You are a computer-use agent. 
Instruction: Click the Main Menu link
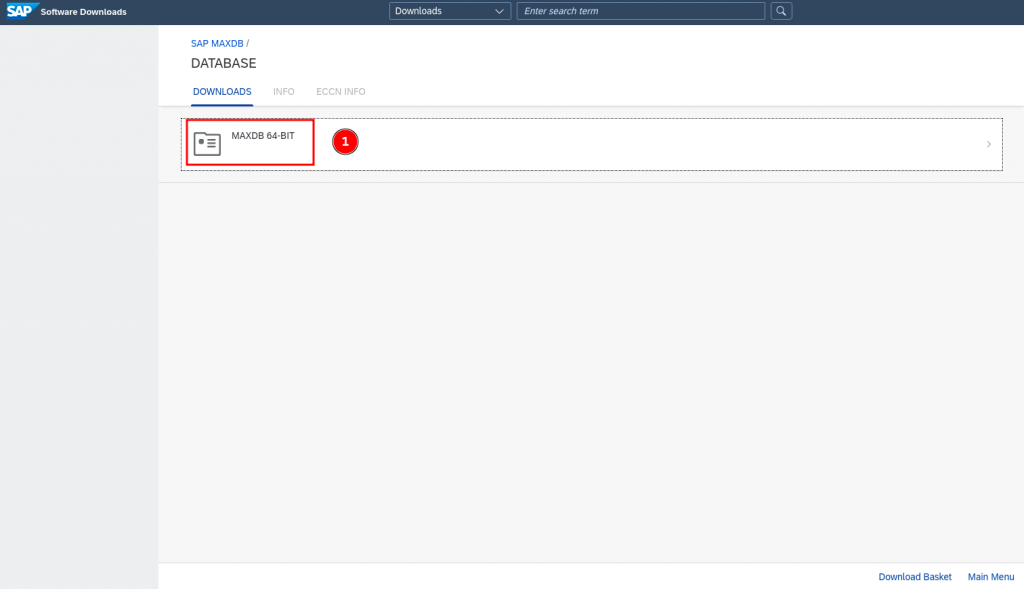(991, 577)
